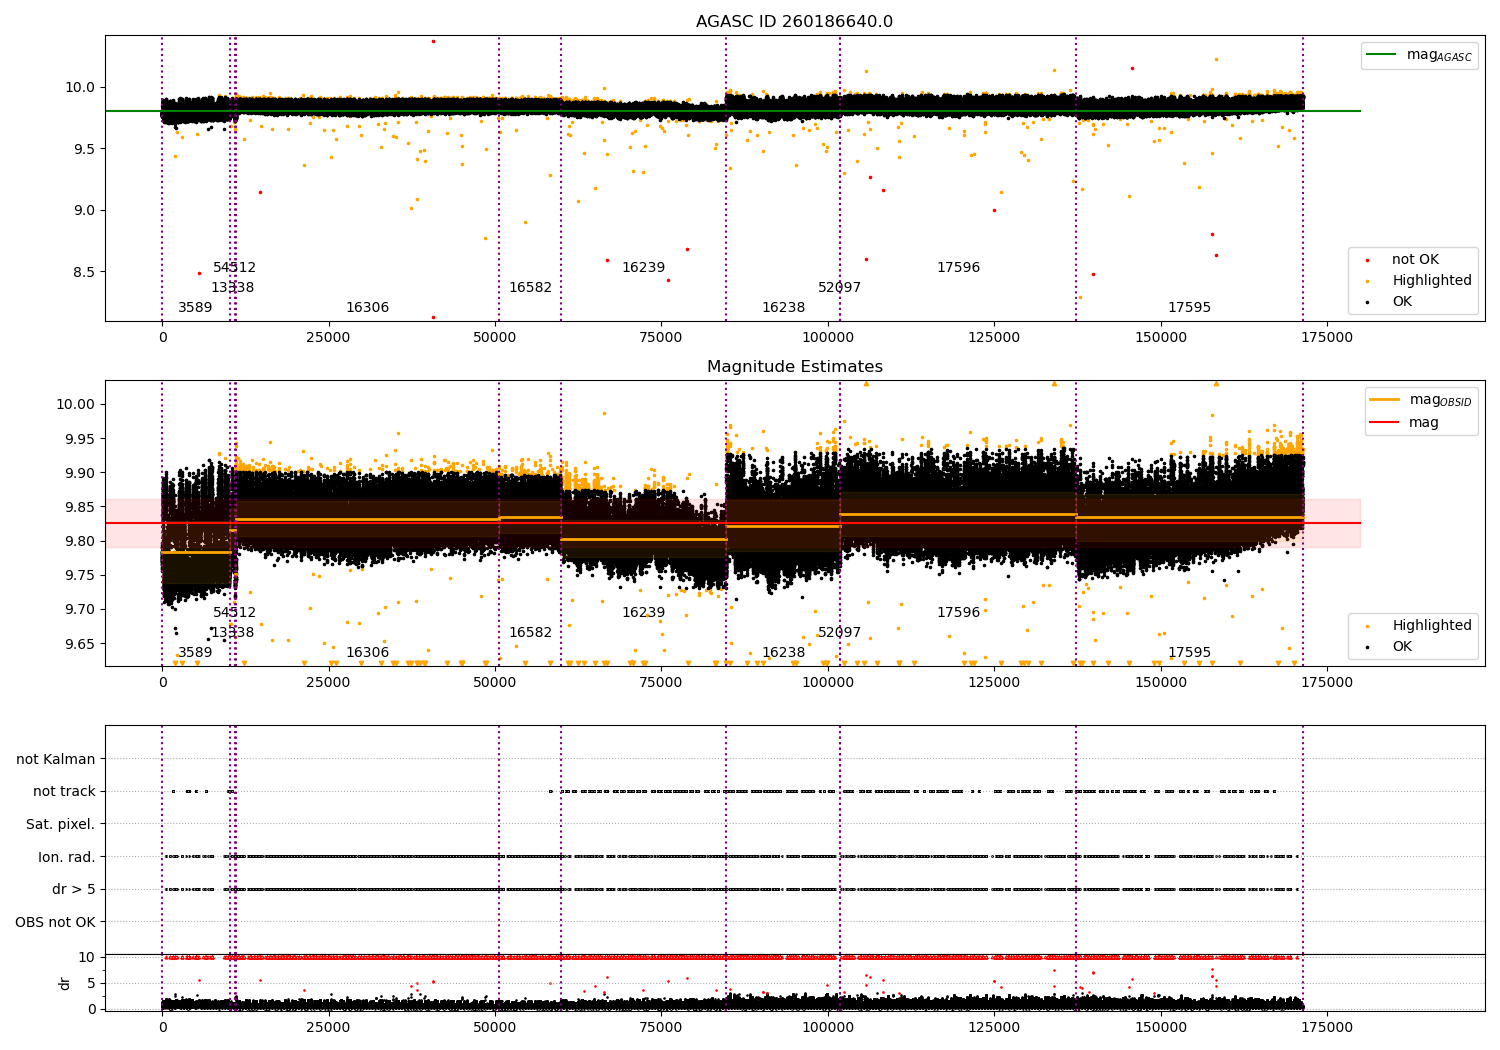Click 'OK' legend entry in Magnitude Estimates plot

(x=1402, y=647)
